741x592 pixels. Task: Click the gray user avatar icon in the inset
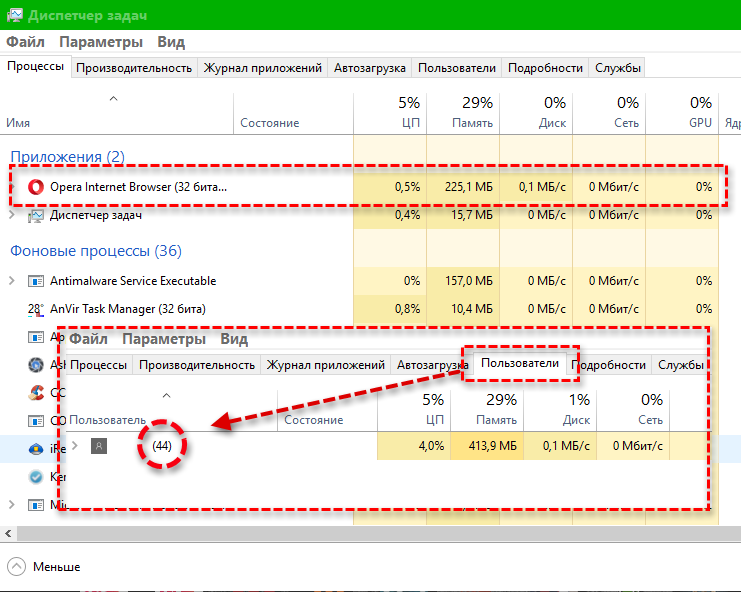coord(99,446)
